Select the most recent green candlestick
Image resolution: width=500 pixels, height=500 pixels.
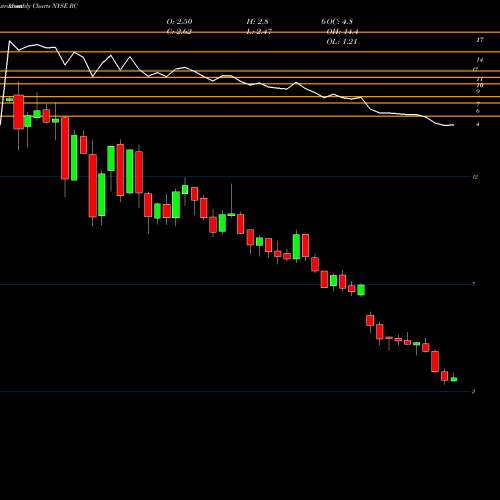[x=454, y=379]
